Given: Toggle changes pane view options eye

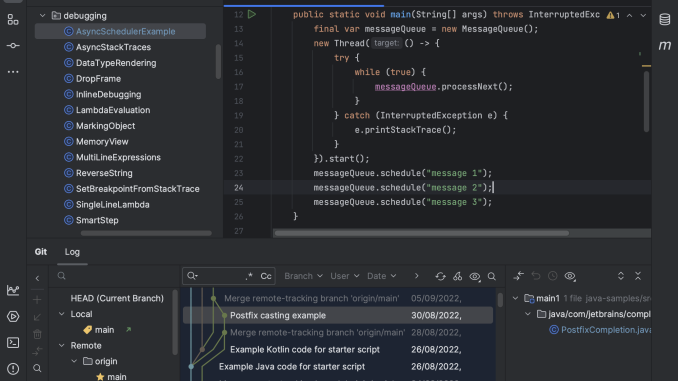Looking at the screenshot, I should tap(570, 276).
